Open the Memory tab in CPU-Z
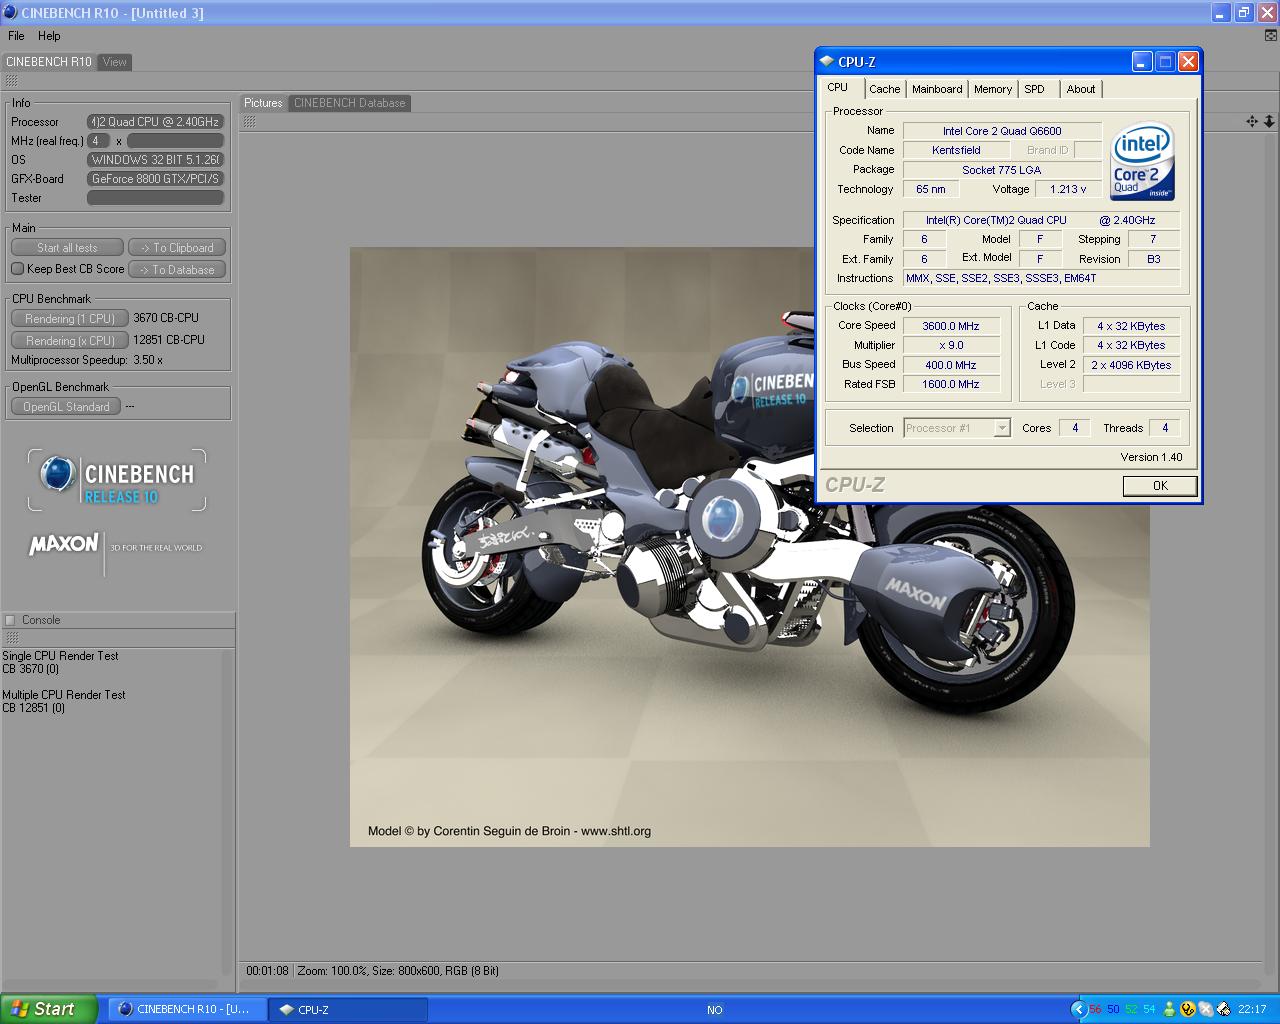 (993, 89)
